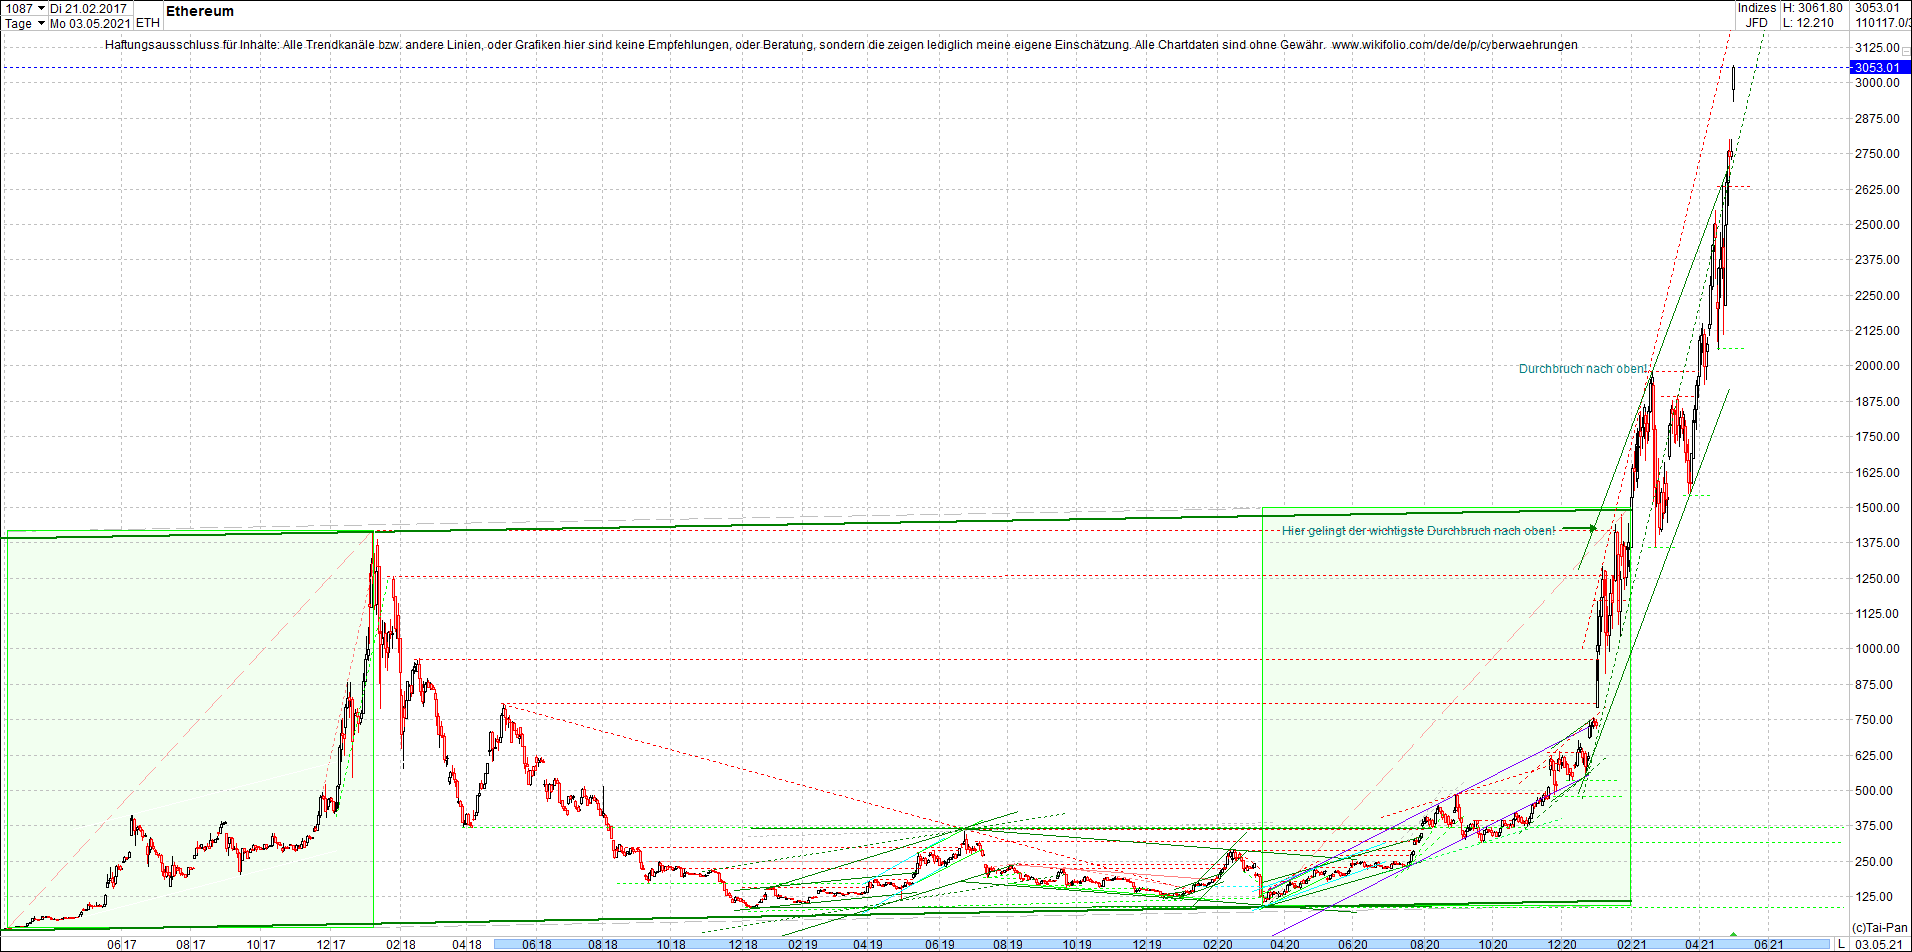Click the 1500.00 price axis label
The image size is (1912, 952).
(x=1877, y=507)
